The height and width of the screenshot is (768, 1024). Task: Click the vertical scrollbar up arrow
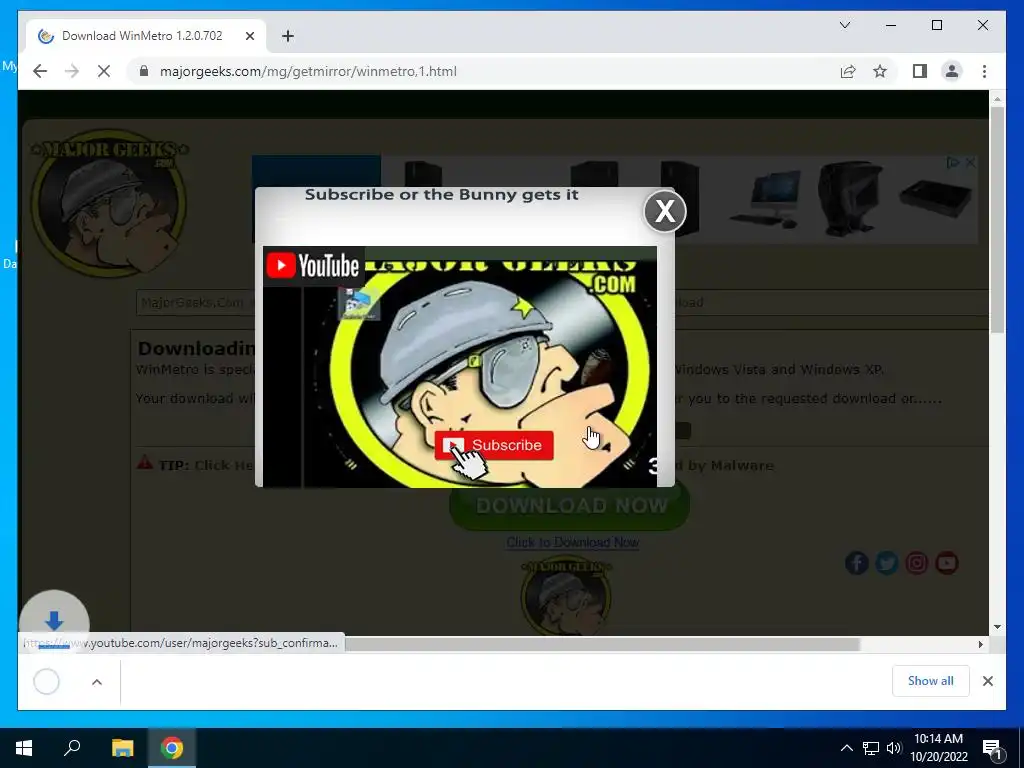(x=997, y=99)
